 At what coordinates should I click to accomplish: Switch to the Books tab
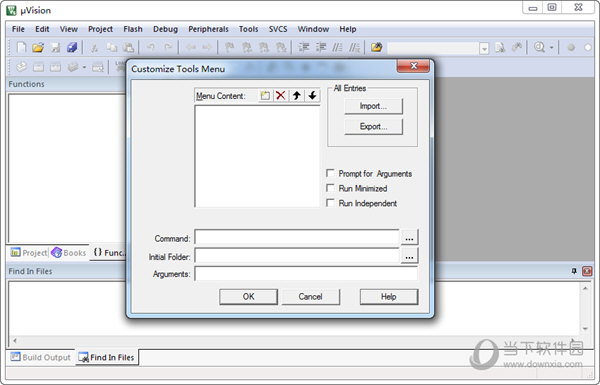tap(69, 253)
